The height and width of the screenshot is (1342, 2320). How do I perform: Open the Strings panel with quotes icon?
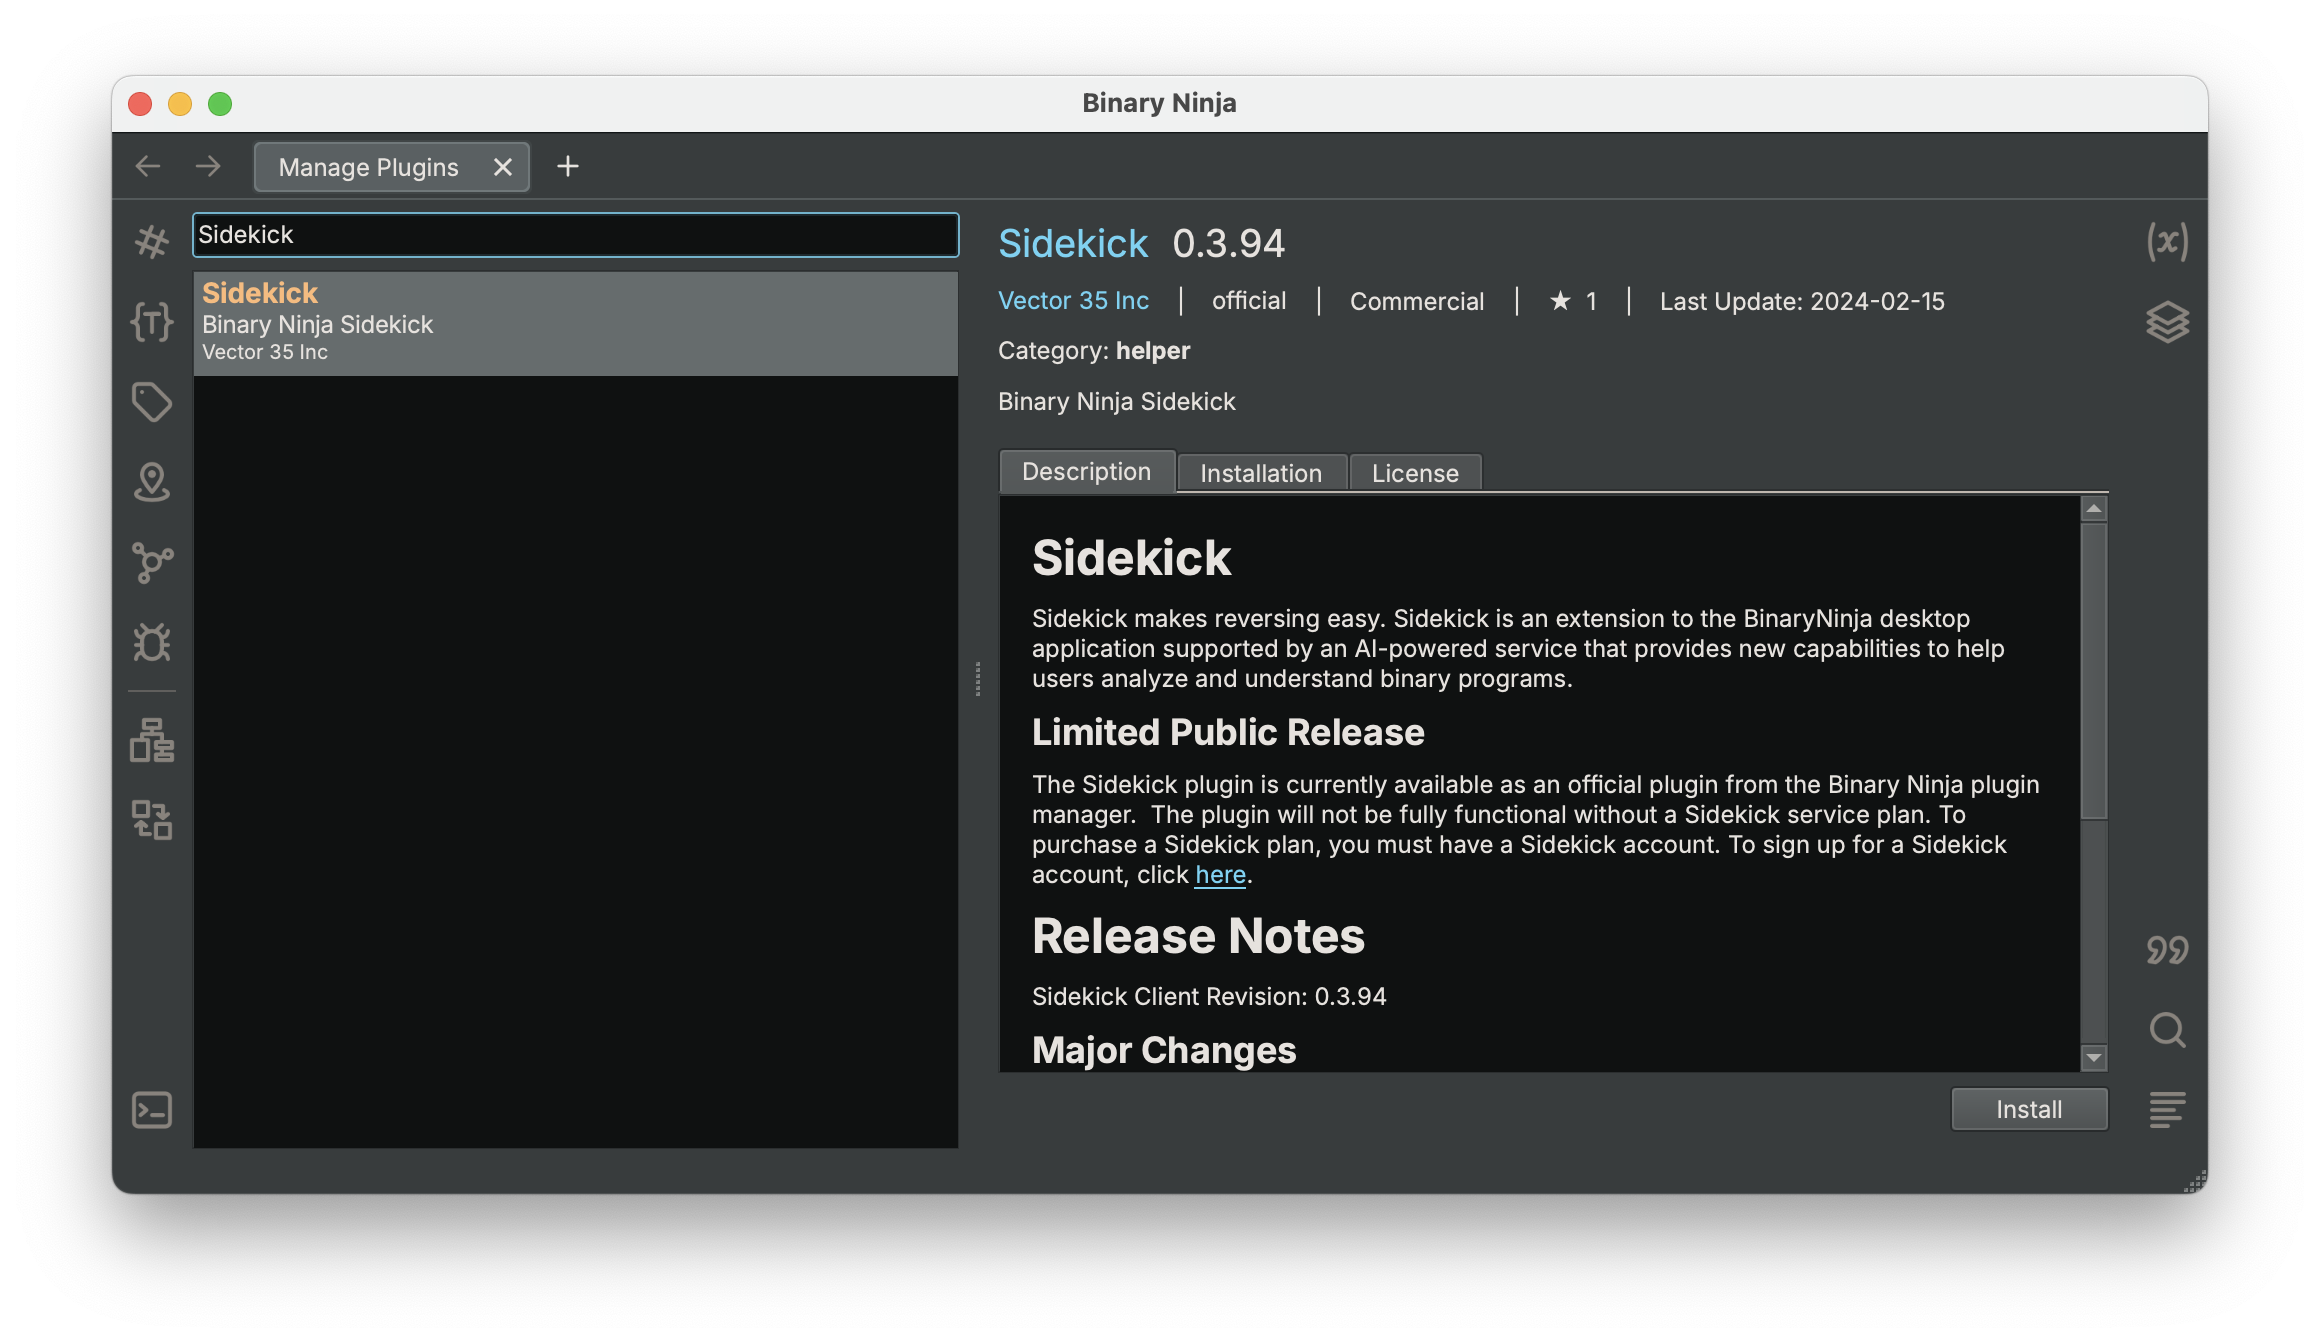[2168, 950]
